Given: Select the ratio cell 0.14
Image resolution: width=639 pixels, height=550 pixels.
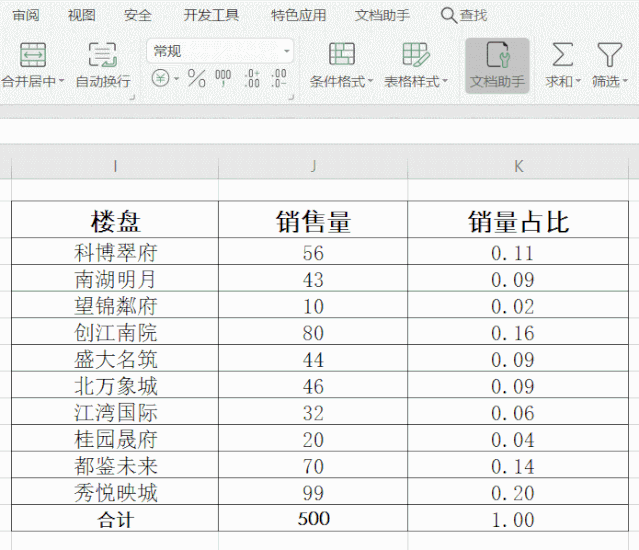Looking at the screenshot, I should click(x=518, y=465).
